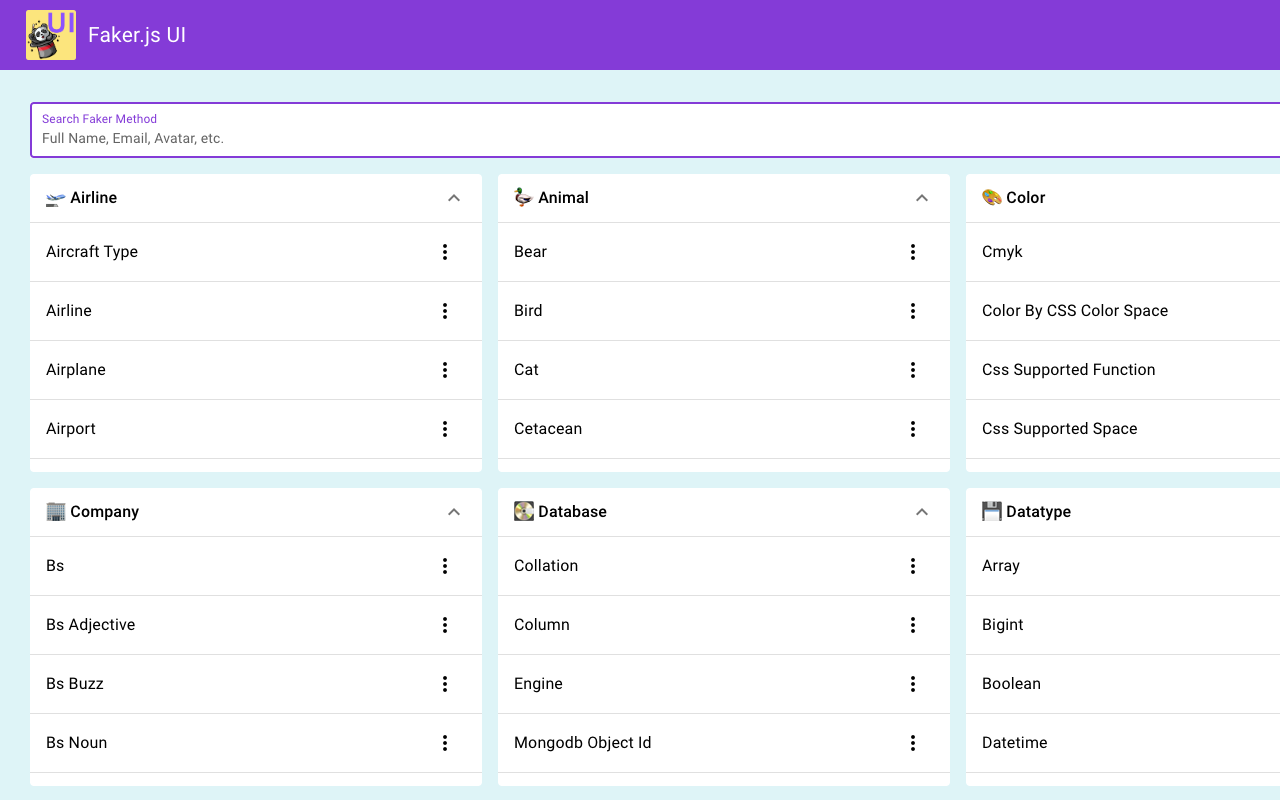Screen dimensions: 1280x800
Task: Collapse the Company section with its chevron
Action: click(x=454, y=511)
